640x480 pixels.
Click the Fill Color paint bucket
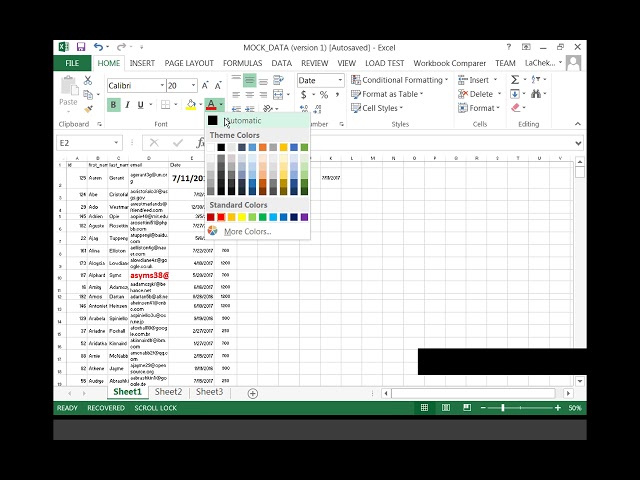191,105
